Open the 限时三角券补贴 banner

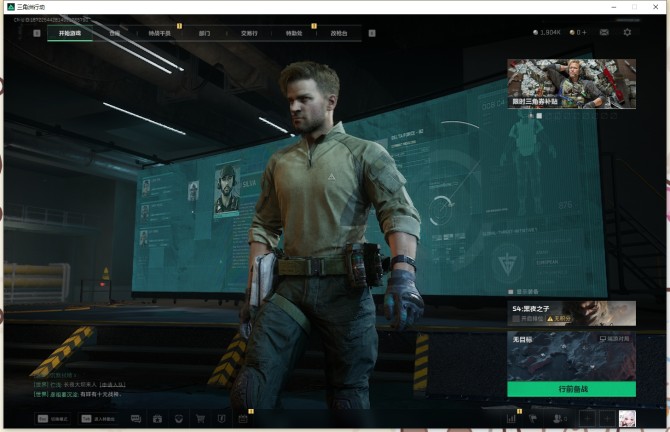coord(571,83)
